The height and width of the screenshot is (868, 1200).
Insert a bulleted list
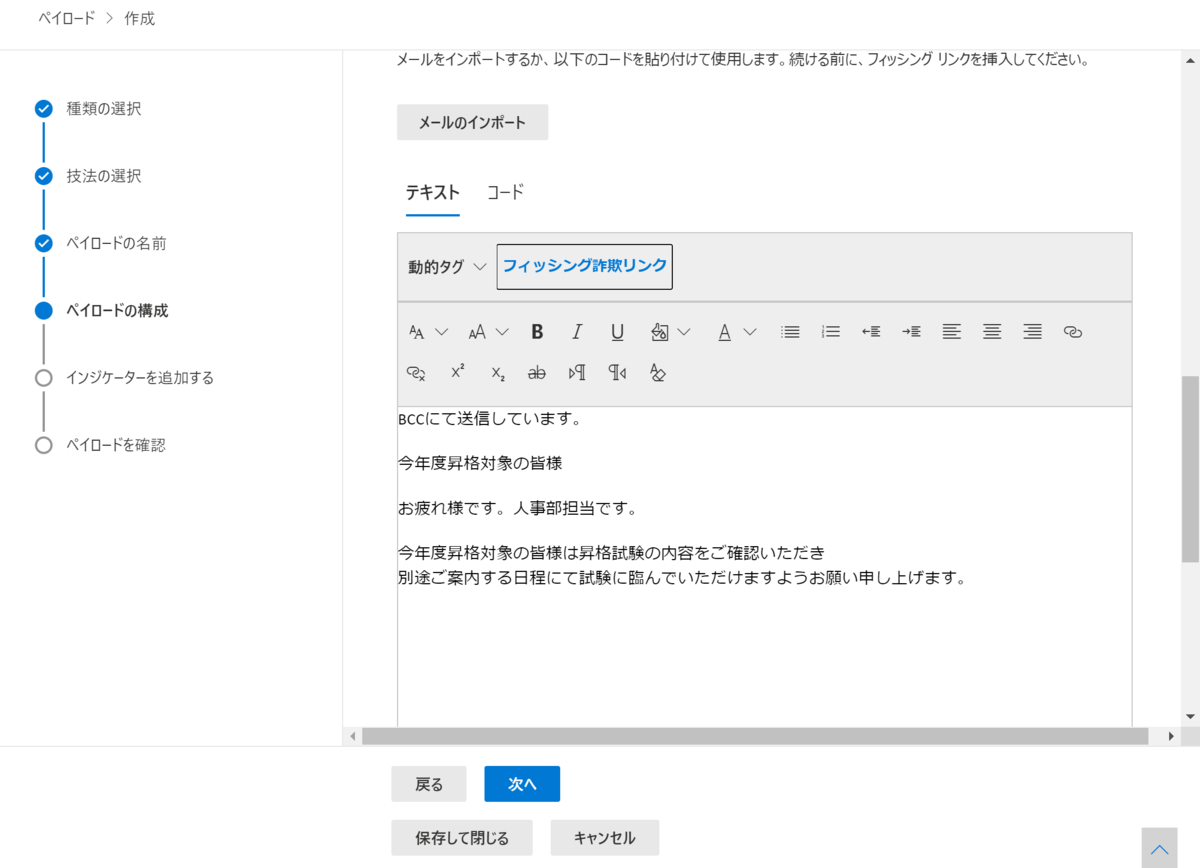tap(790, 331)
